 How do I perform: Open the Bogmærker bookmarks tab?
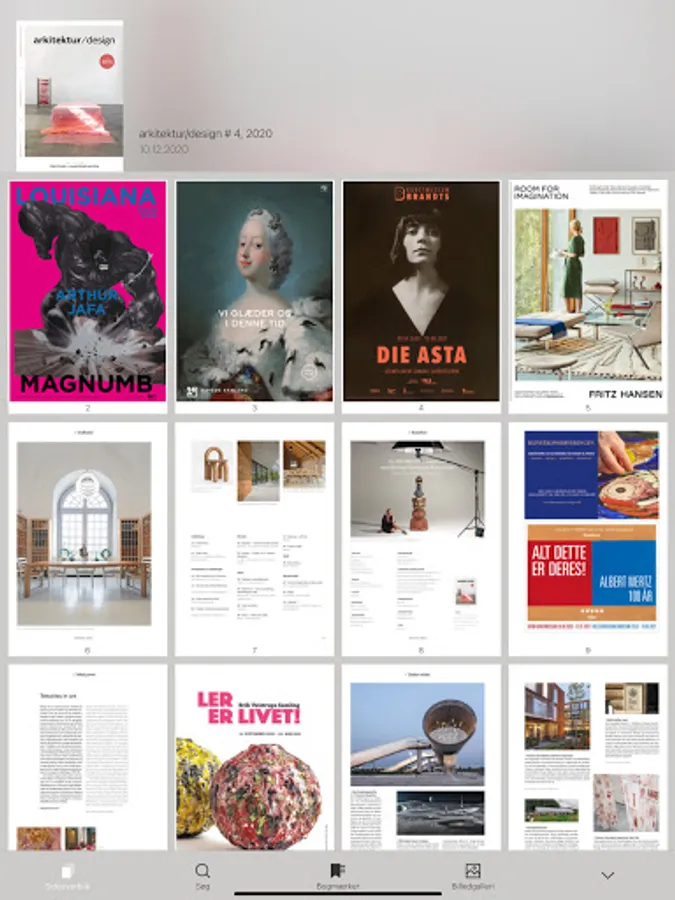338,876
